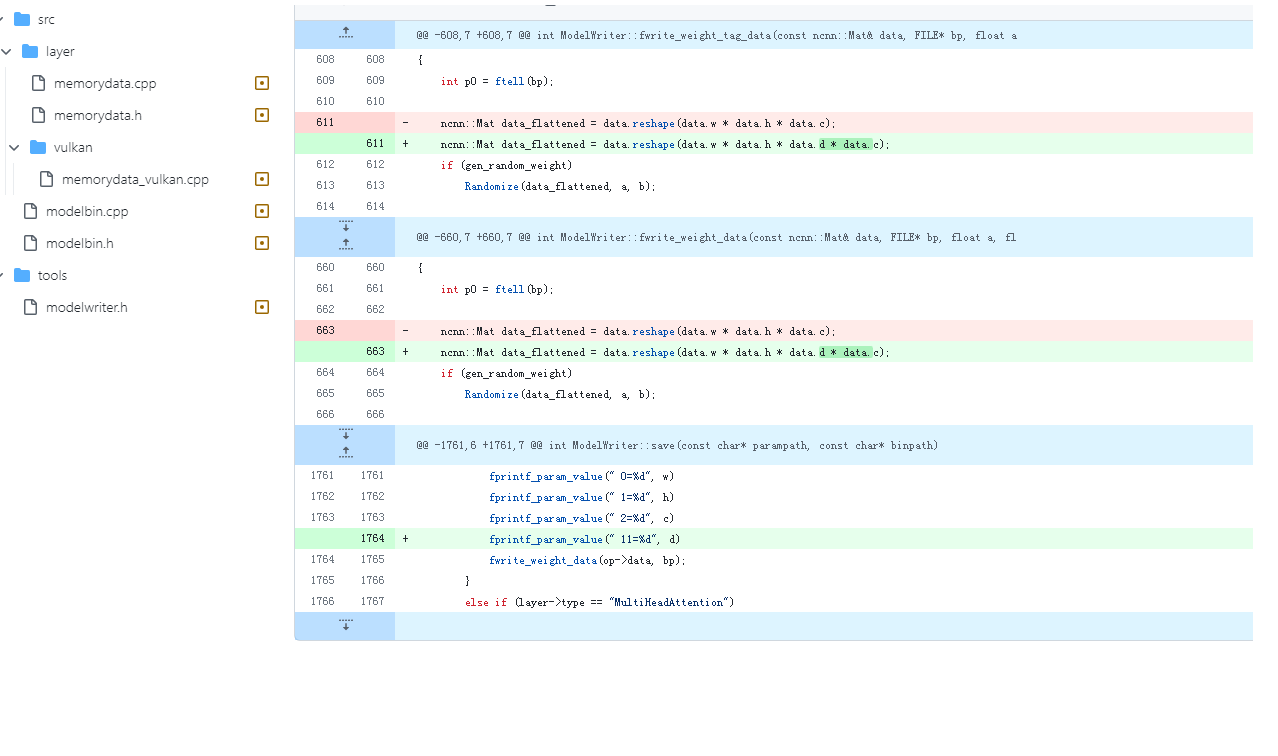
Task: Select new line number 611 on added row
Action: point(375,144)
